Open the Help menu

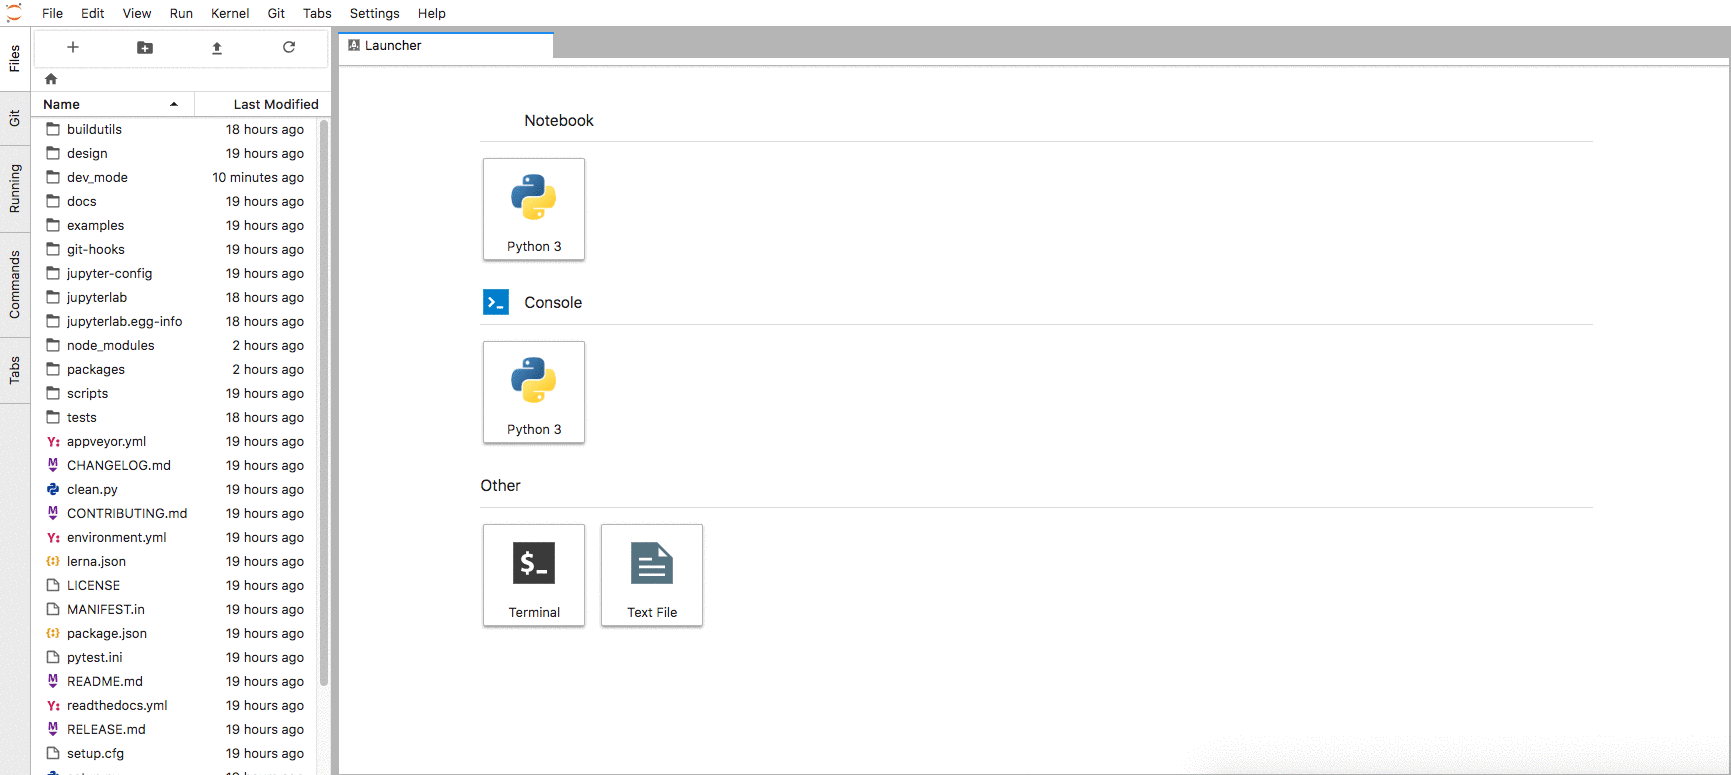point(432,13)
